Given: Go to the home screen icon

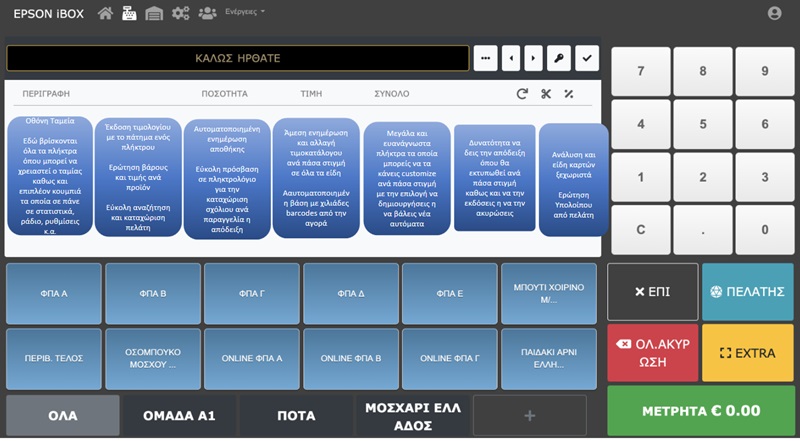Looking at the screenshot, I should tap(105, 13).
